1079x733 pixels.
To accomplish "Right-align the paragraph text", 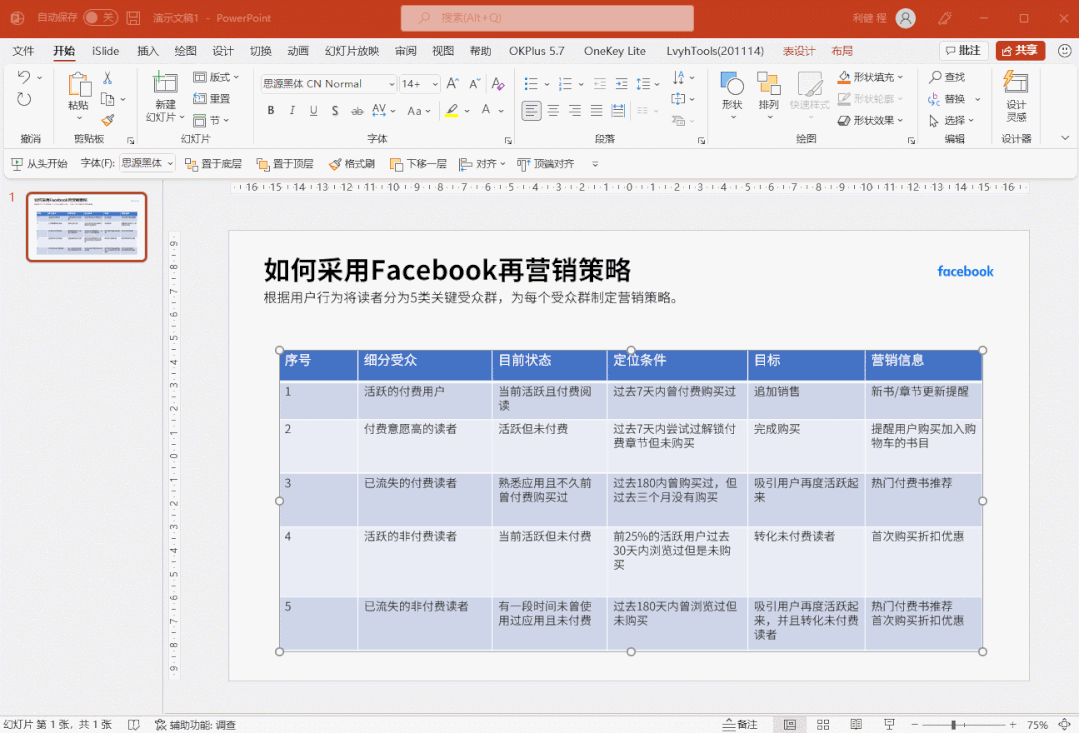I will [575, 110].
